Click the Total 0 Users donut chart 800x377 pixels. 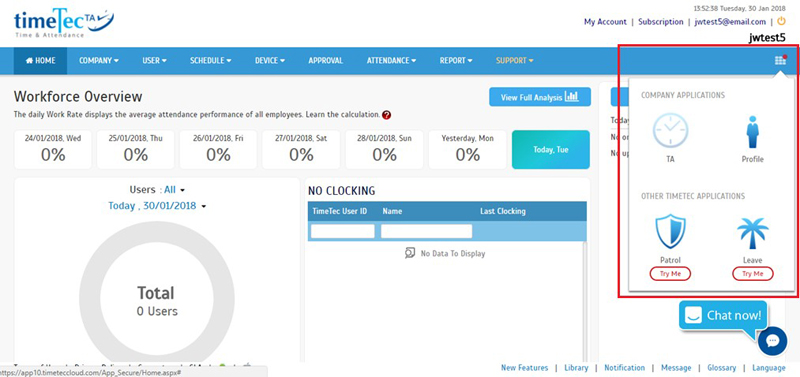(x=157, y=299)
